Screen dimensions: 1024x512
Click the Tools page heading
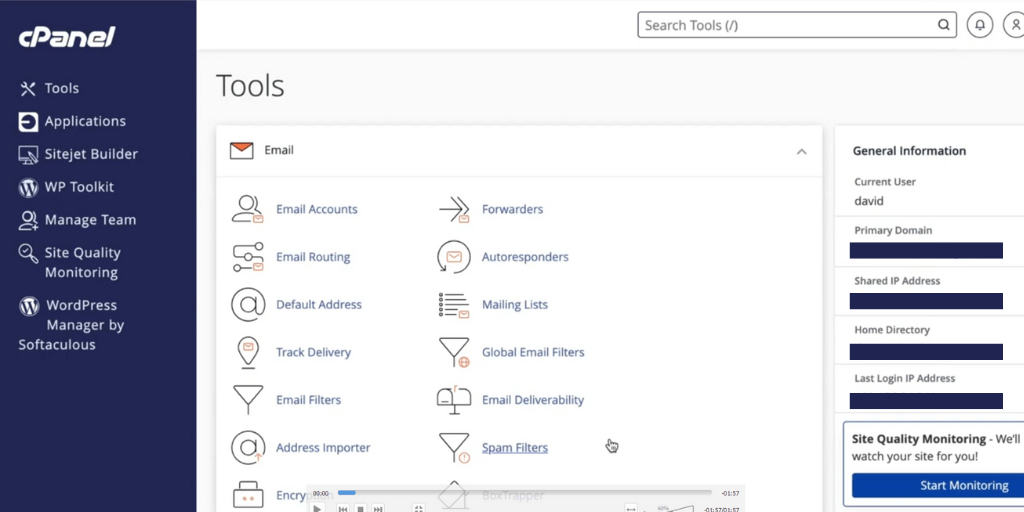(250, 86)
